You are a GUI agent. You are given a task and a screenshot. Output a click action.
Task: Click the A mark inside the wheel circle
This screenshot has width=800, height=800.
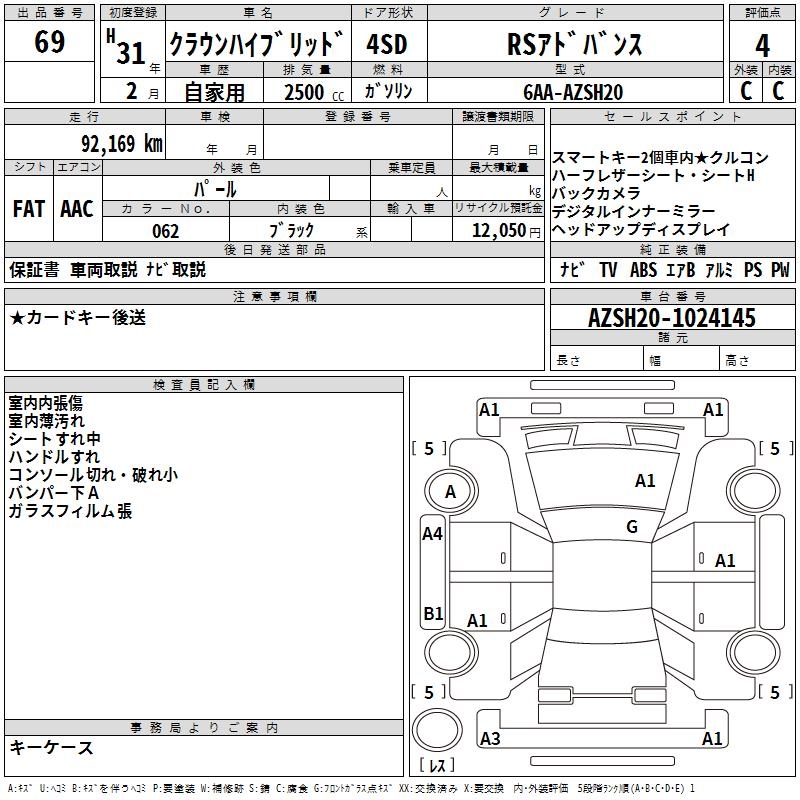(x=451, y=492)
